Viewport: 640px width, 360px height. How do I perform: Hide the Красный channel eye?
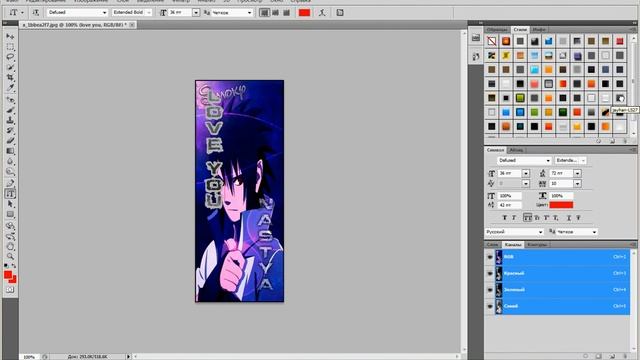(490, 273)
